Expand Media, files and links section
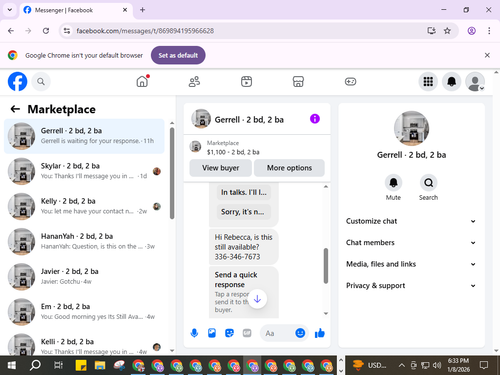Image resolution: width=500 pixels, height=375 pixels. (411, 264)
